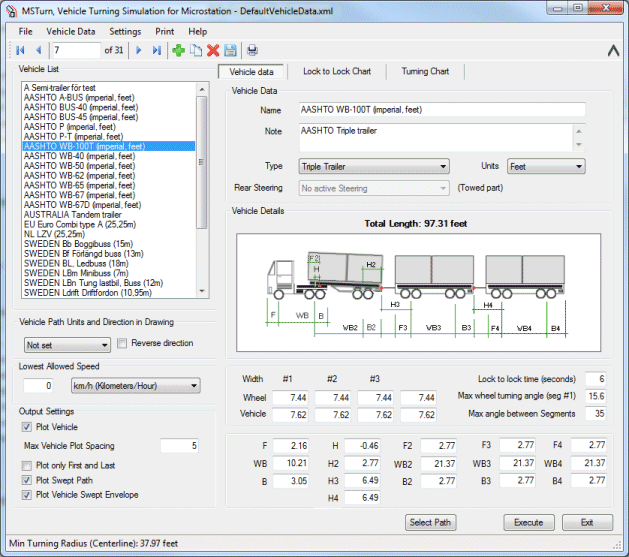Go to next vehicle record
Image resolution: width=629 pixels, height=557 pixels.
[x=139, y=50]
